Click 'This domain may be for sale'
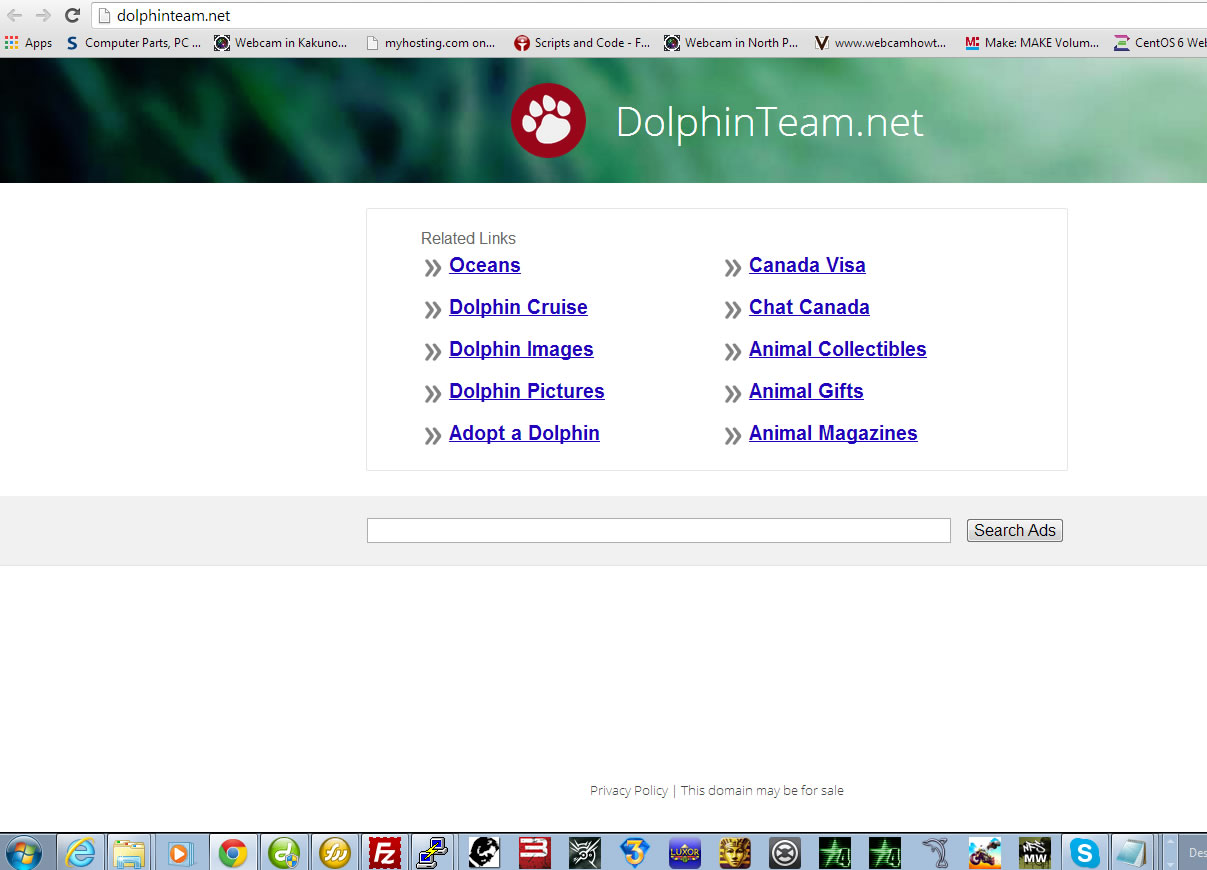The image size is (1207, 870). (762, 790)
